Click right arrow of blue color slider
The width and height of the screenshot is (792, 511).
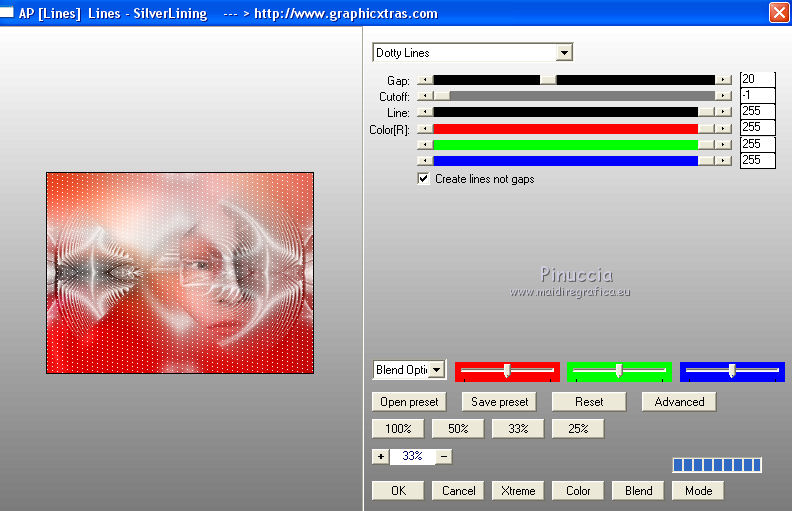click(723, 161)
